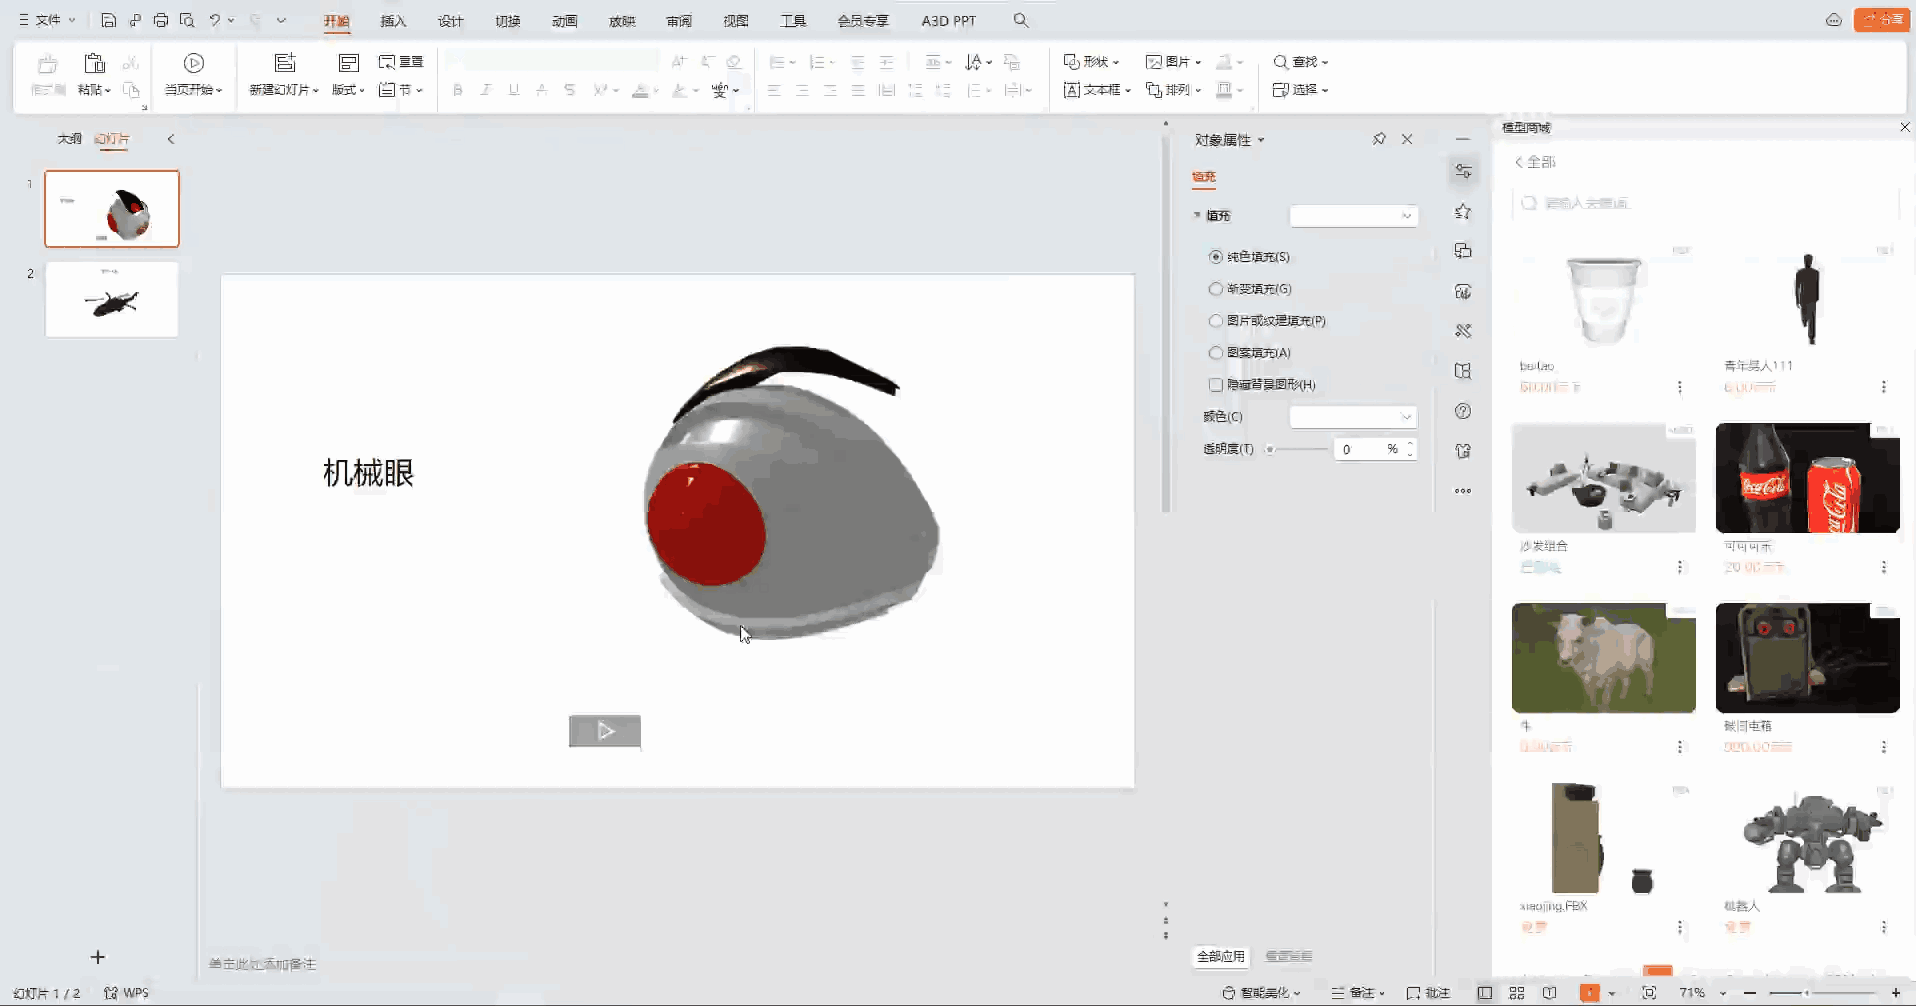Click the Paste clipboard icon
Image resolution: width=1916 pixels, height=1006 pixels.
pos(94,64)
